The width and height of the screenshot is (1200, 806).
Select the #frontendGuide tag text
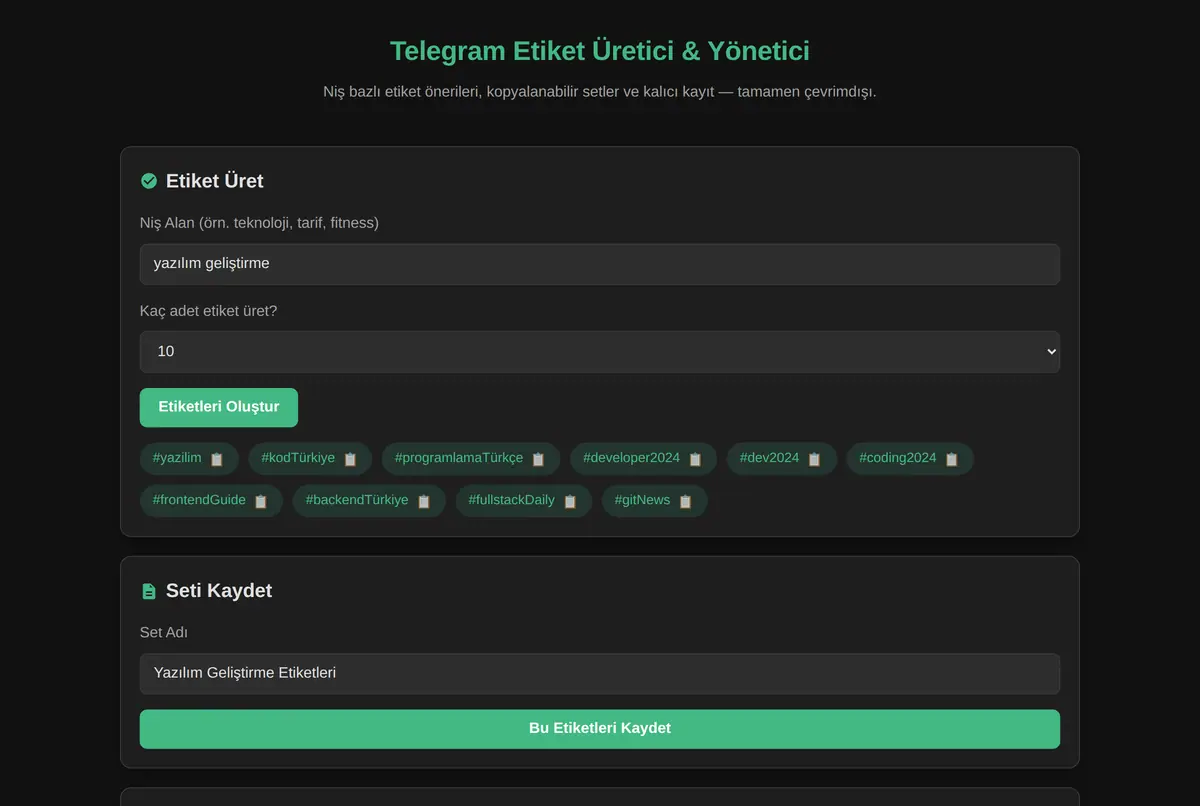pos(199,500)
